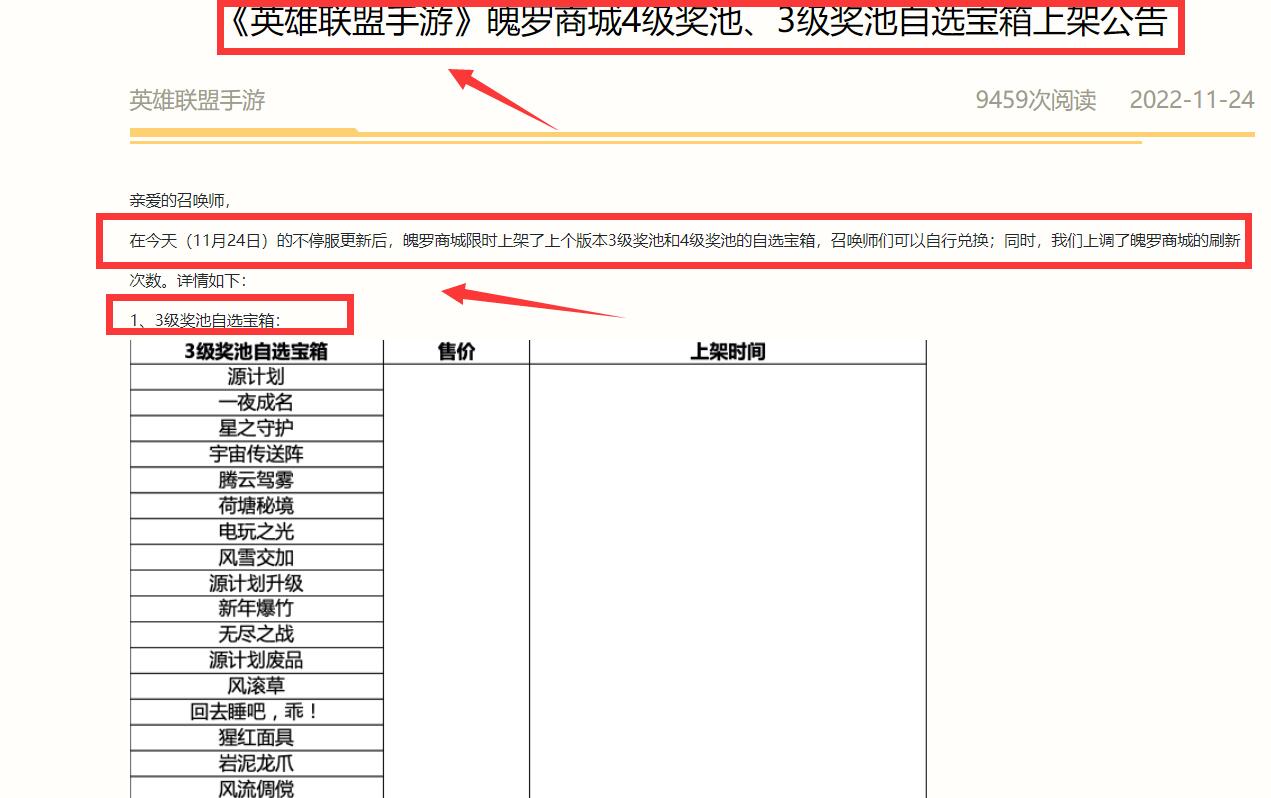The image size is (1271, 798).
Task: Click the 英雄联盟手游 source label
Action: click(x=197, y=100)
